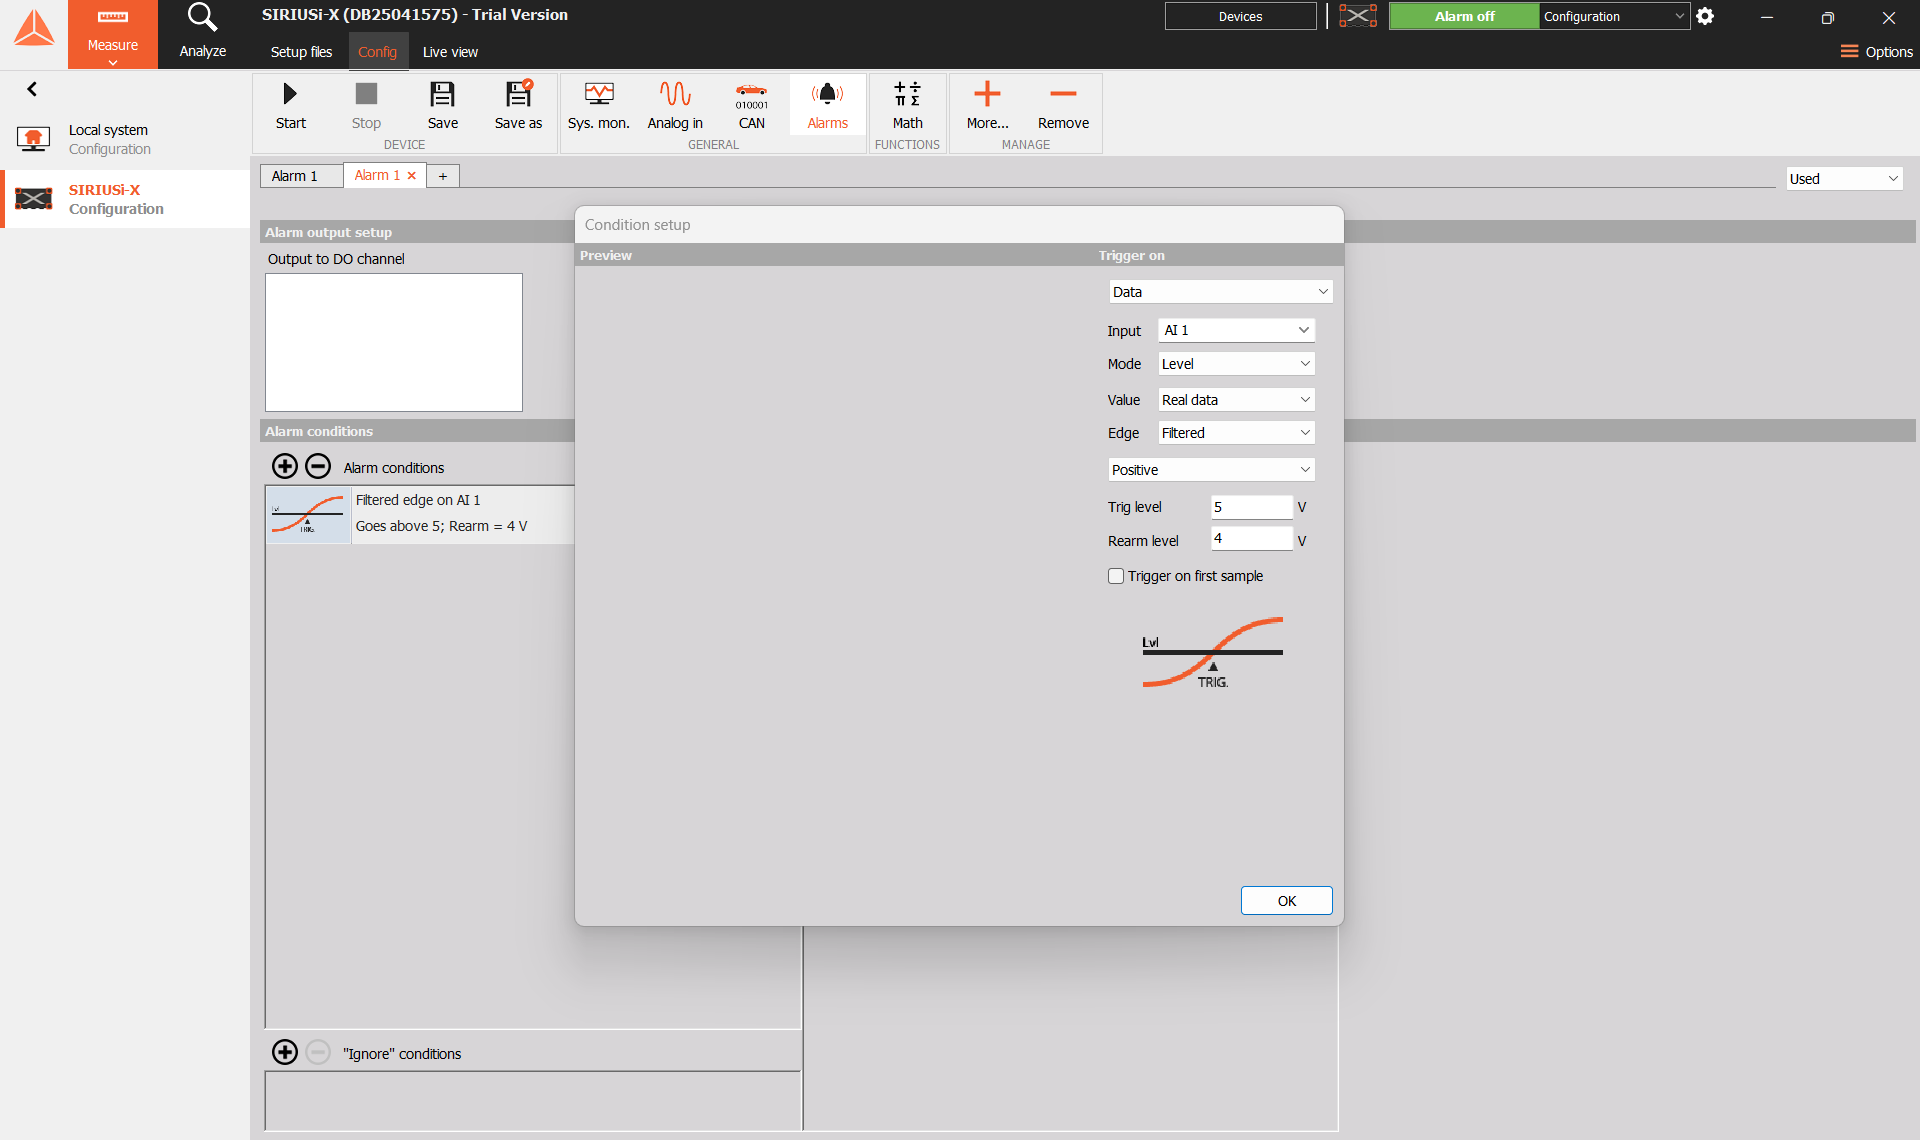
Task: Open the Edge Filtered dropdown
Action: coord(1236,433)
